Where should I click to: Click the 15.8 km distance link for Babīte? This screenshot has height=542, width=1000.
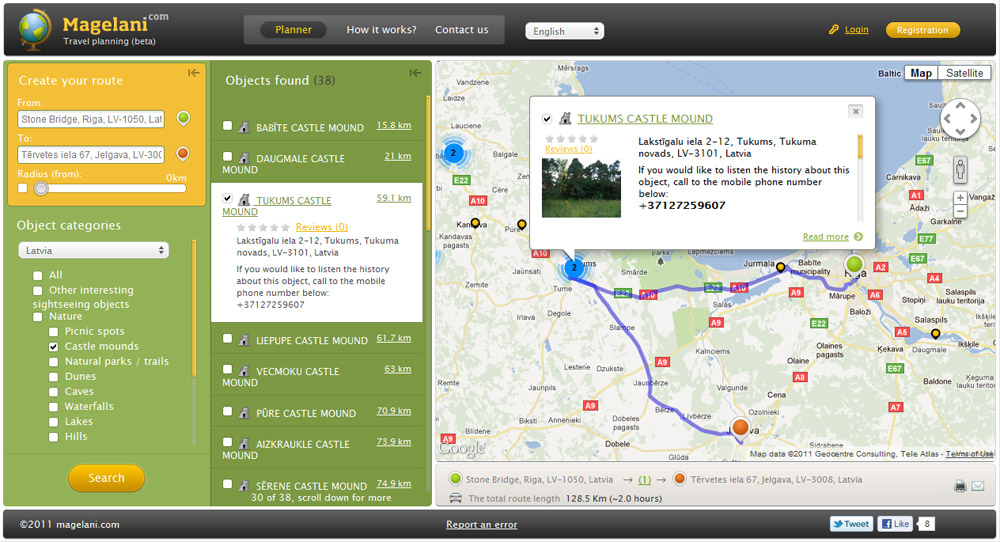(x=393, y=125)
